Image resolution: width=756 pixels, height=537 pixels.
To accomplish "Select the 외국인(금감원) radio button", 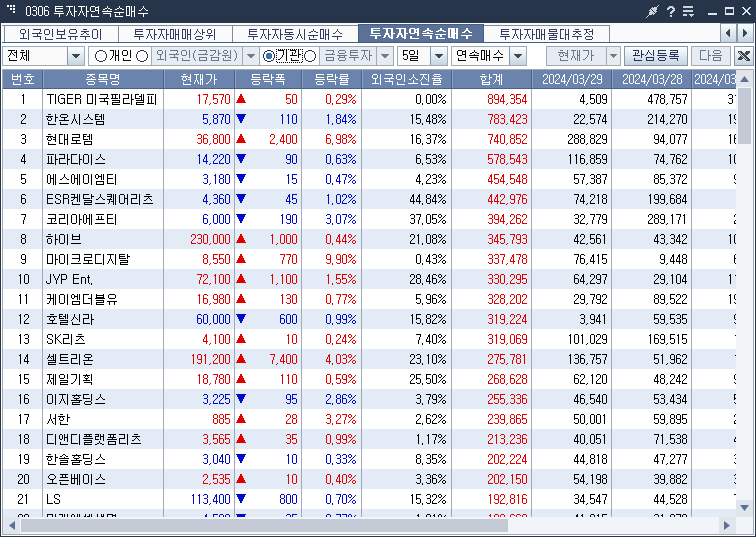I will [142, 56].
